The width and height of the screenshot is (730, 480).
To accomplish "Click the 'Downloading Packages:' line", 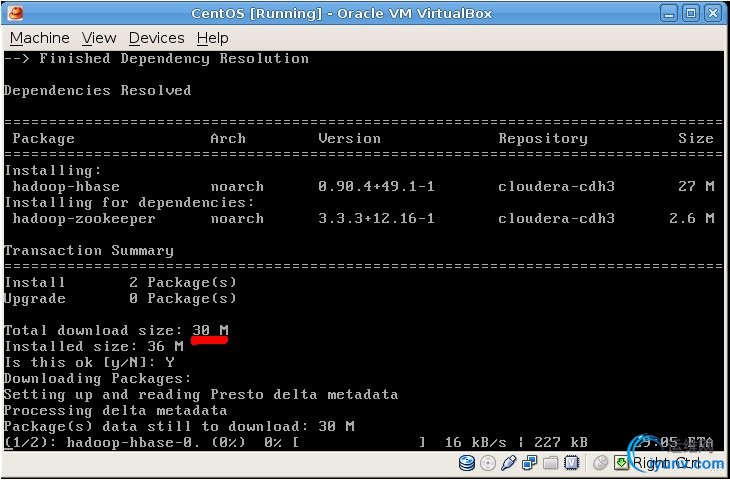I will pos(97,379).
